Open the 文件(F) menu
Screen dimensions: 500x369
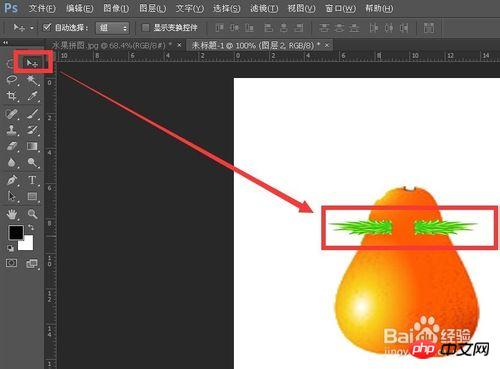42,8
